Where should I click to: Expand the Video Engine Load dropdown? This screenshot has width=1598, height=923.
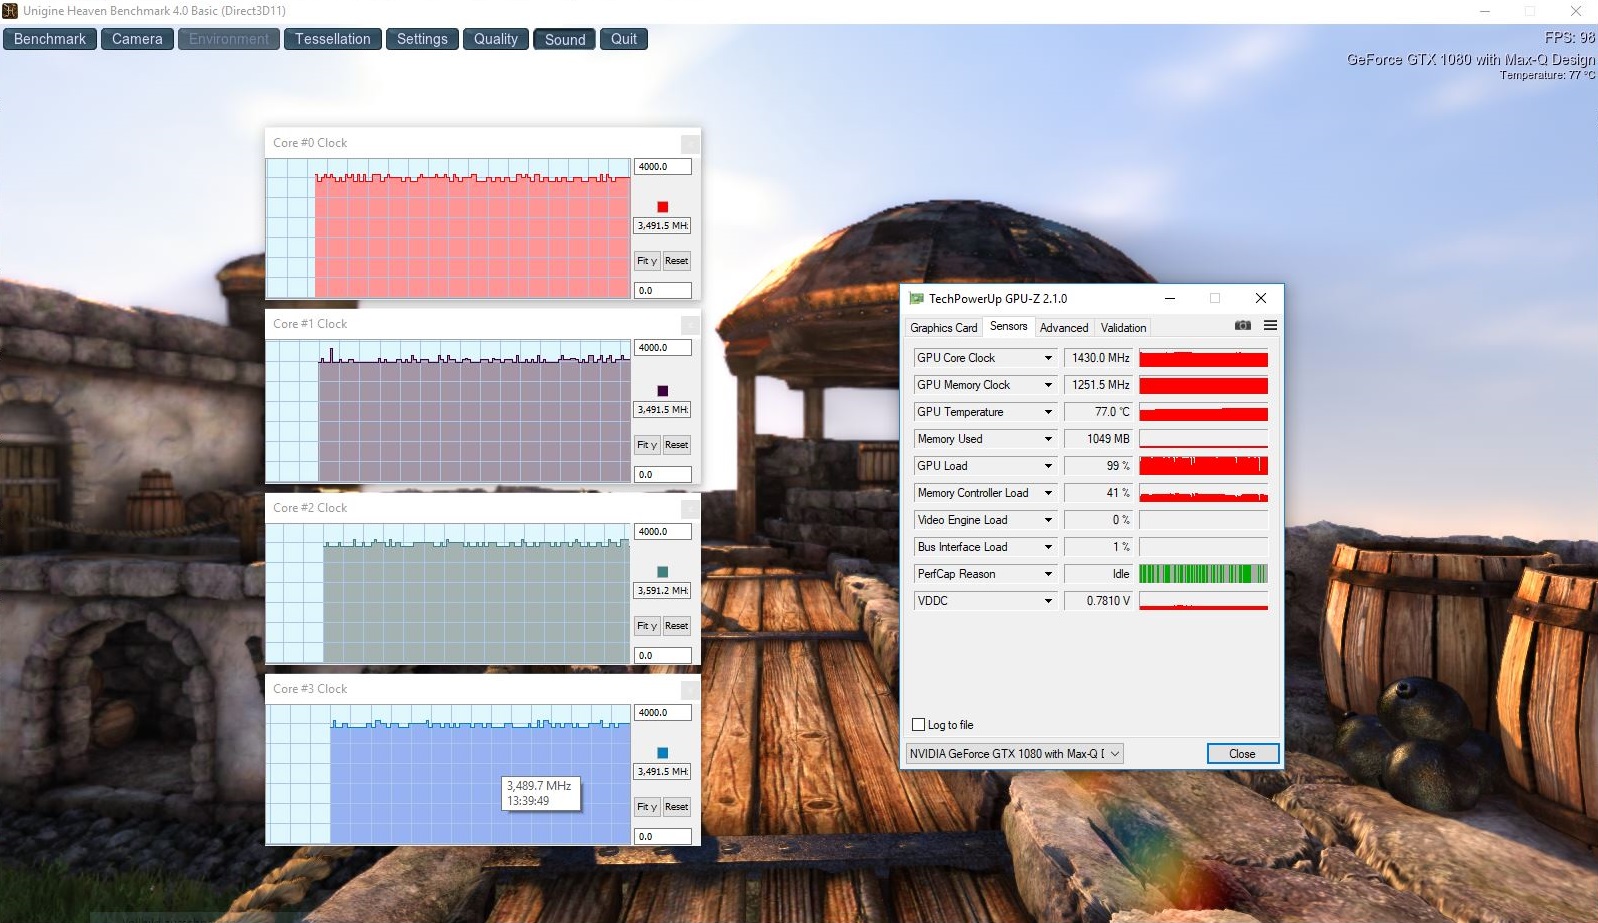[1048, 520]
